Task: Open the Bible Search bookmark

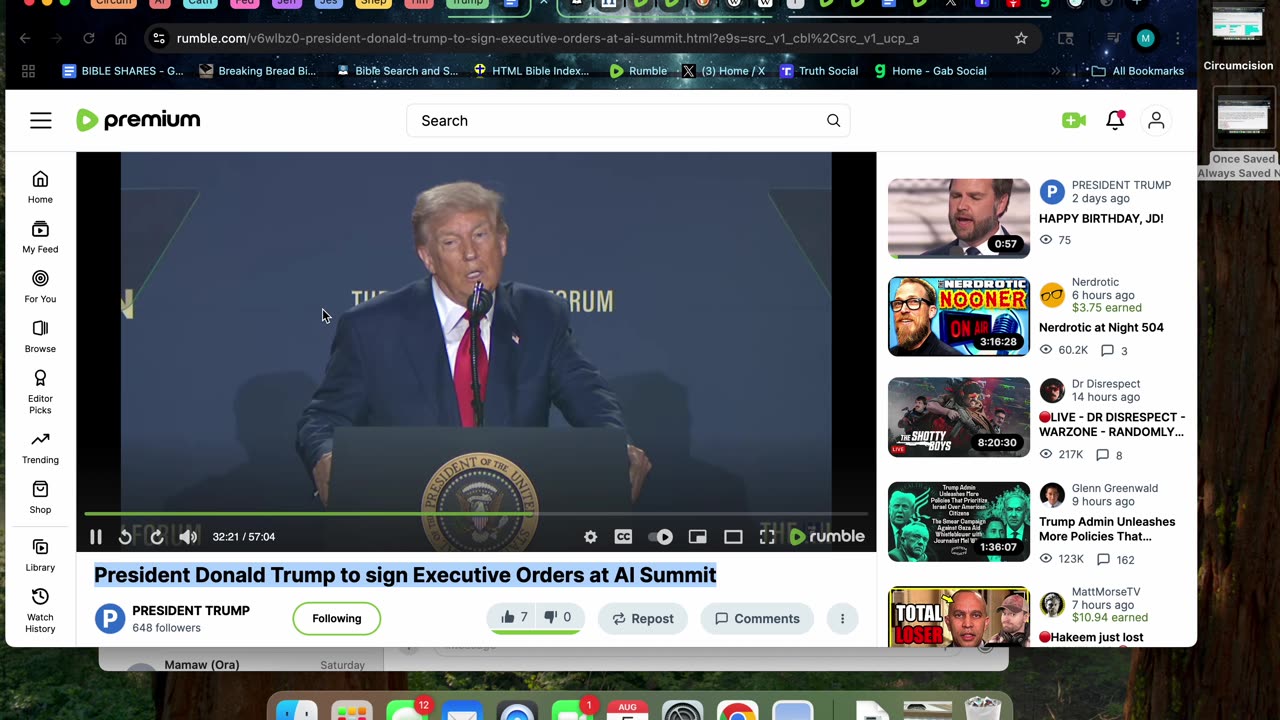Action: coord(397,71)
